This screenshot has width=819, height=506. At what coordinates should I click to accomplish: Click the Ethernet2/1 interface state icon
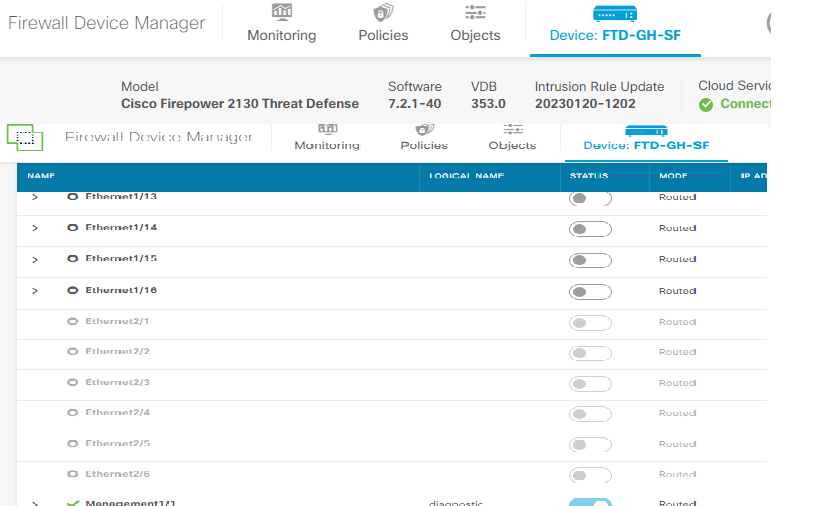pyautogui.click(x=73, y=321)
